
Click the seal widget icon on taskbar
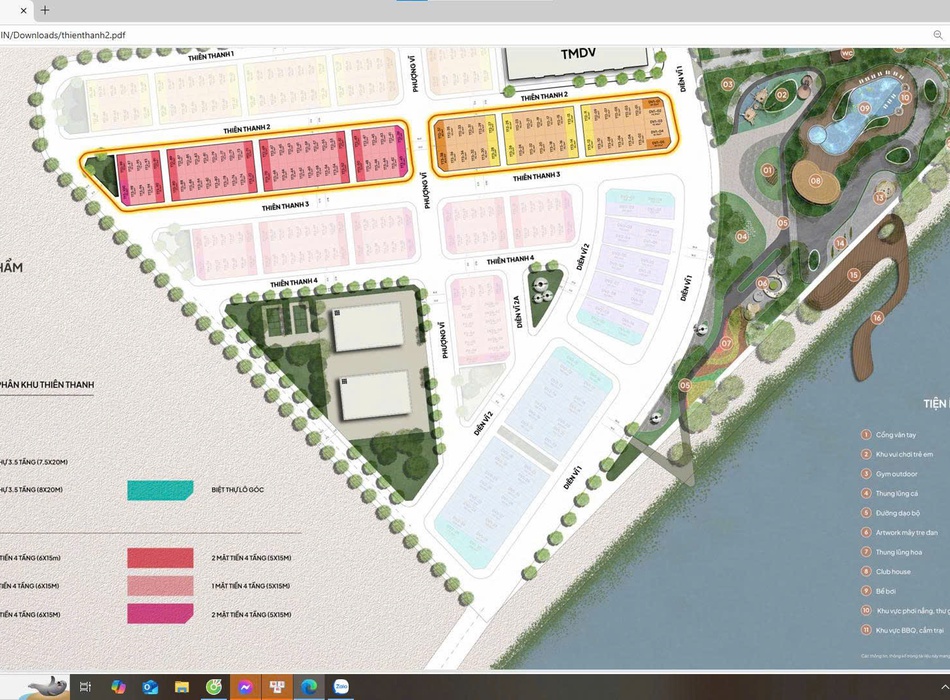click(46, 686)
